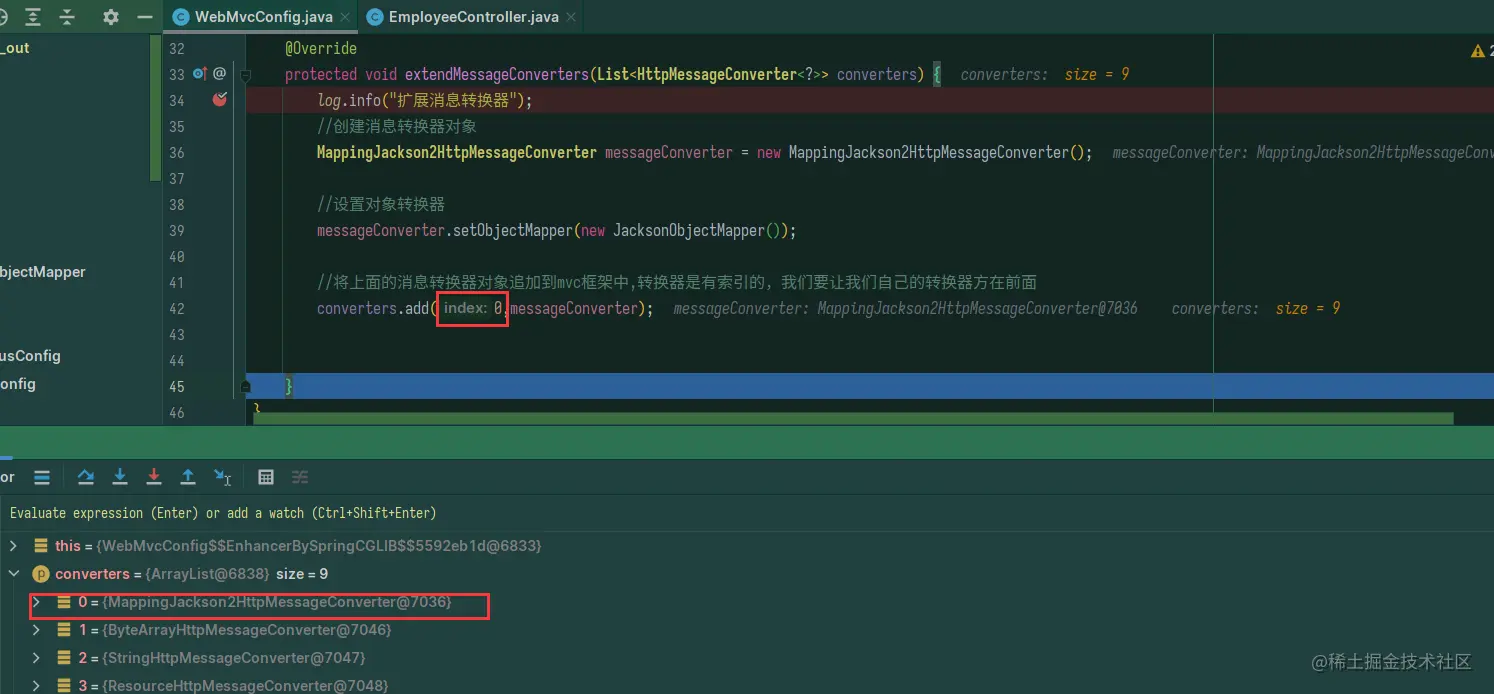Click the Step Over debugger icon

86,477
